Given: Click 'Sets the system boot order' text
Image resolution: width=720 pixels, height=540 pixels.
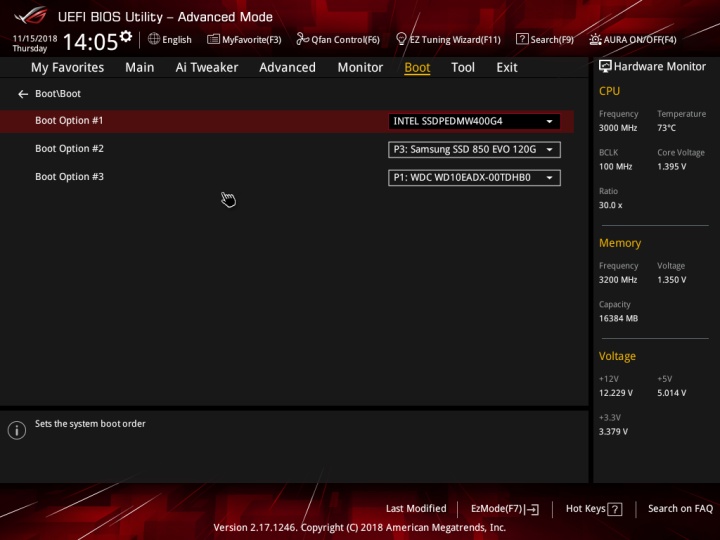Looking at the screenshot, I should (x=90, y=424).
